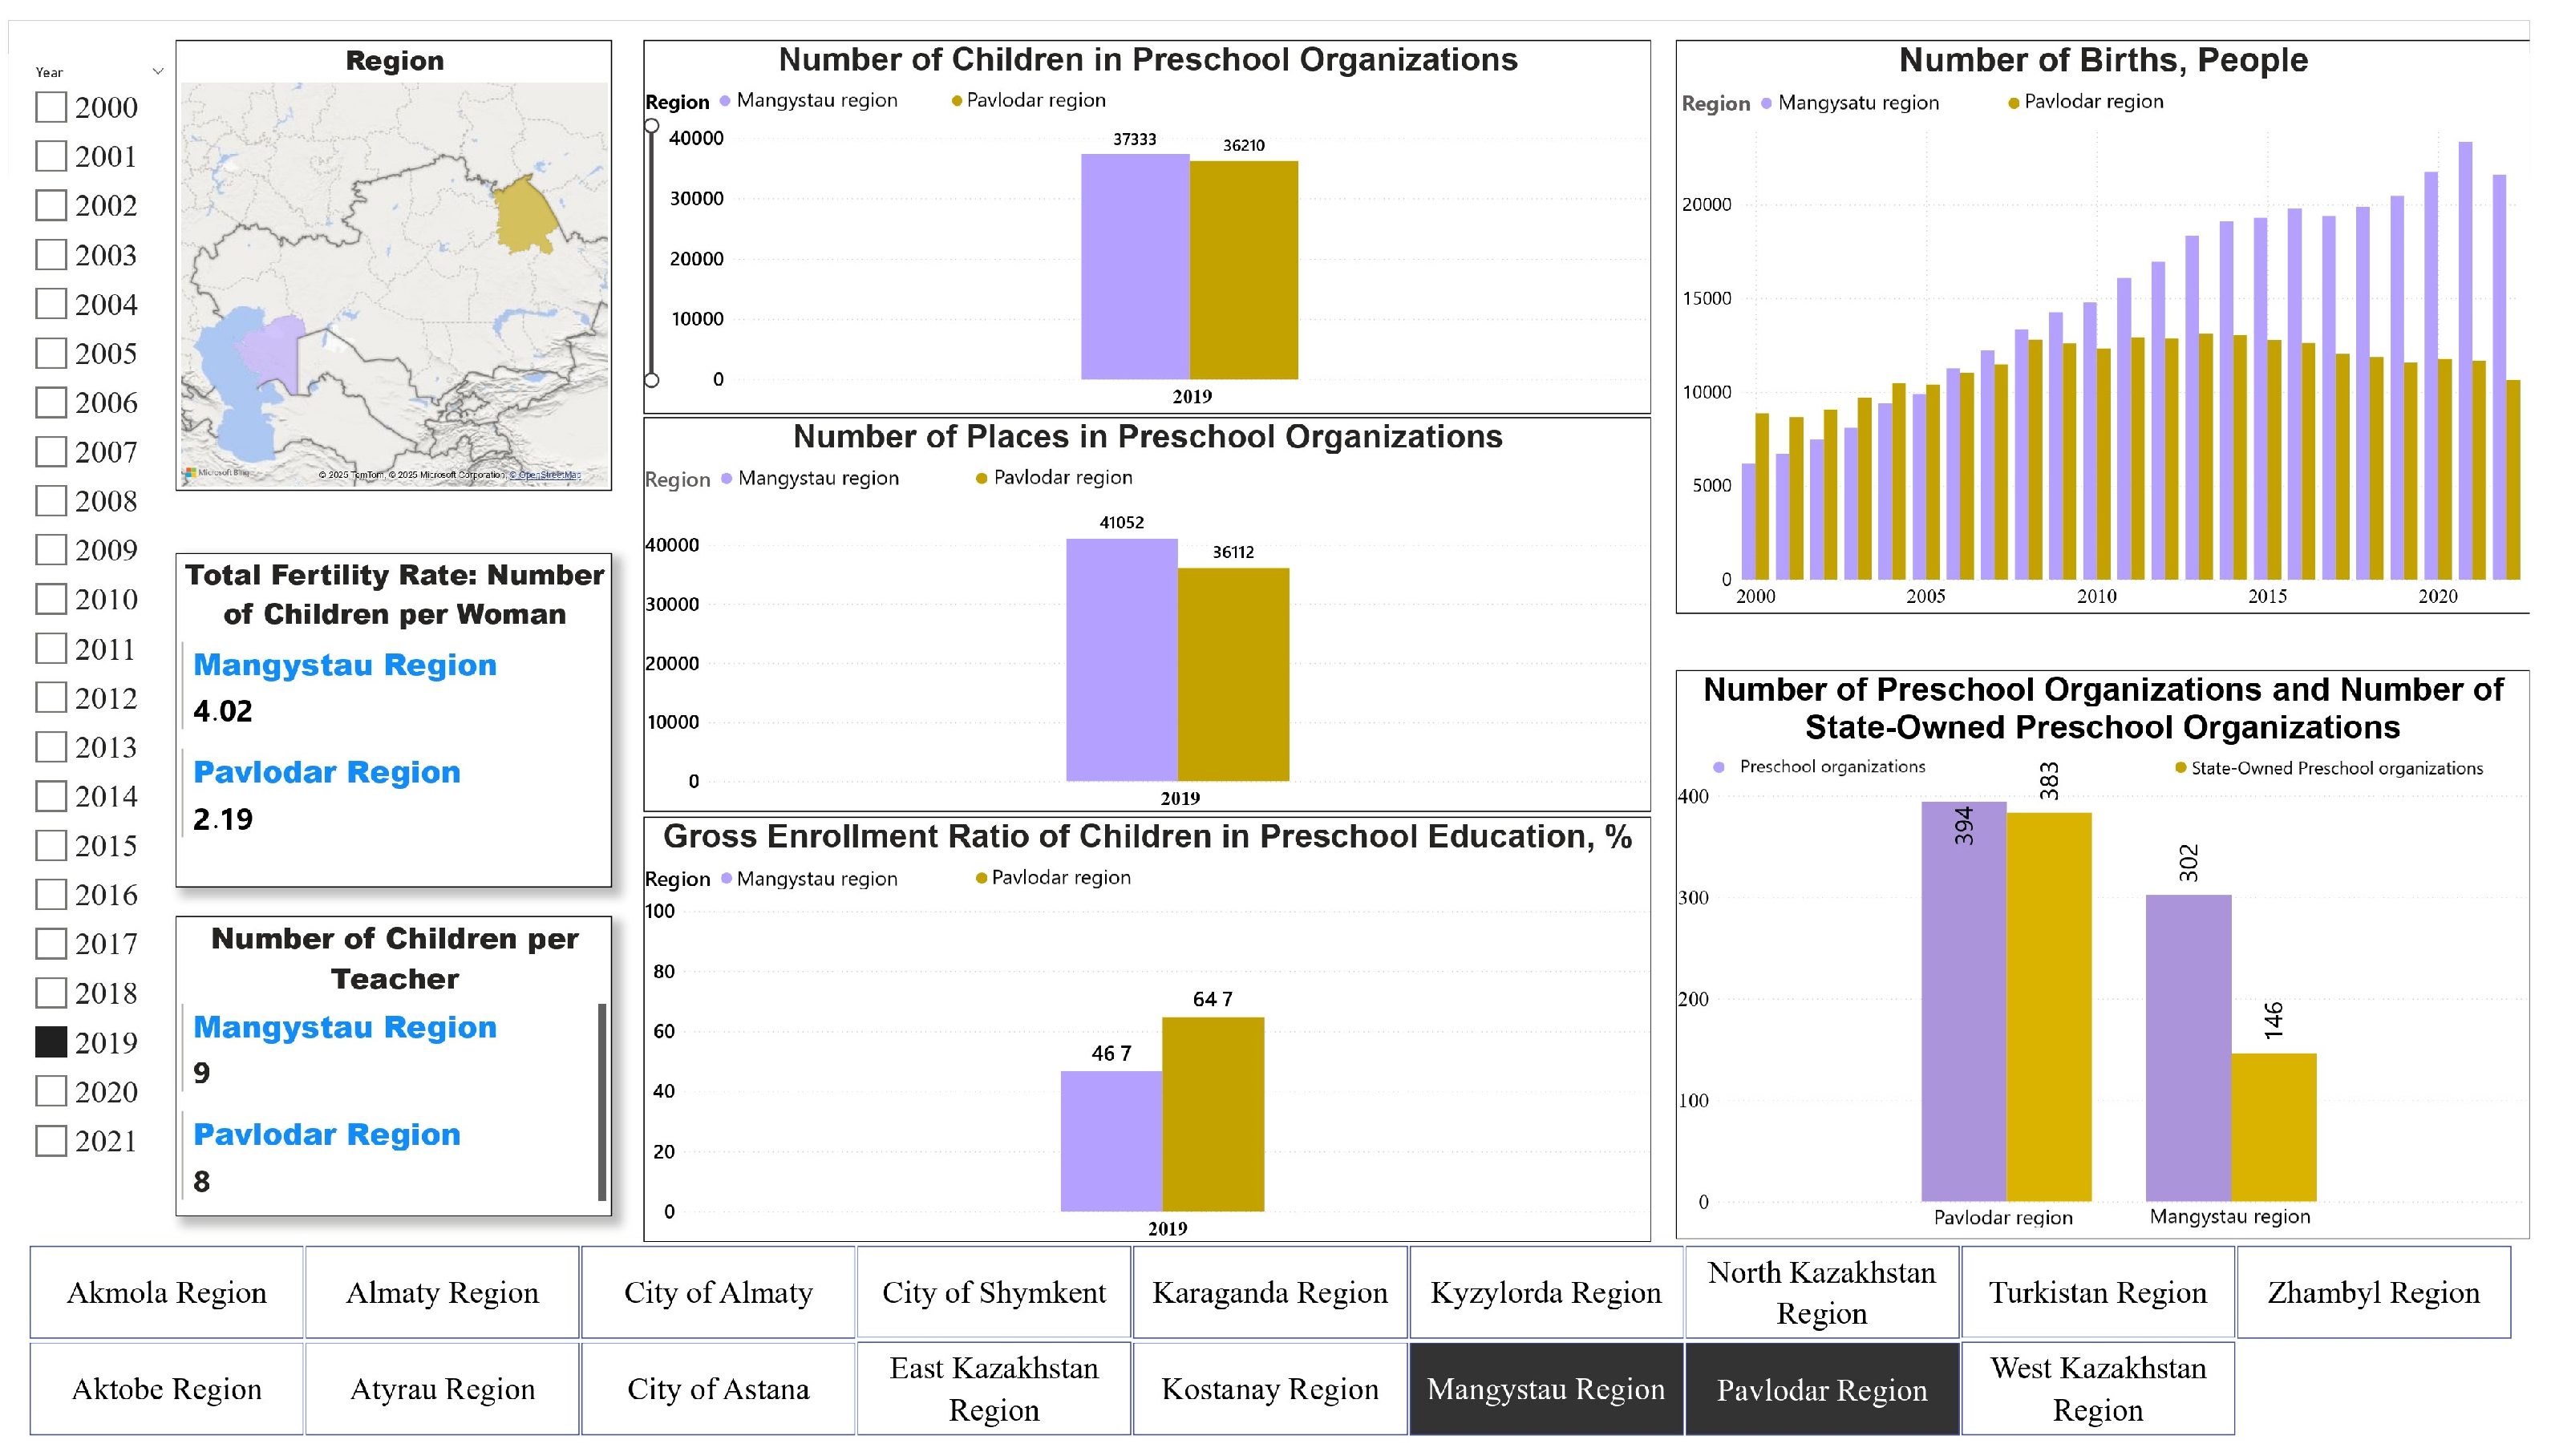Deselect the Mangystau Region button
The image size is (2555, 1456).
click(1545, 1389)
